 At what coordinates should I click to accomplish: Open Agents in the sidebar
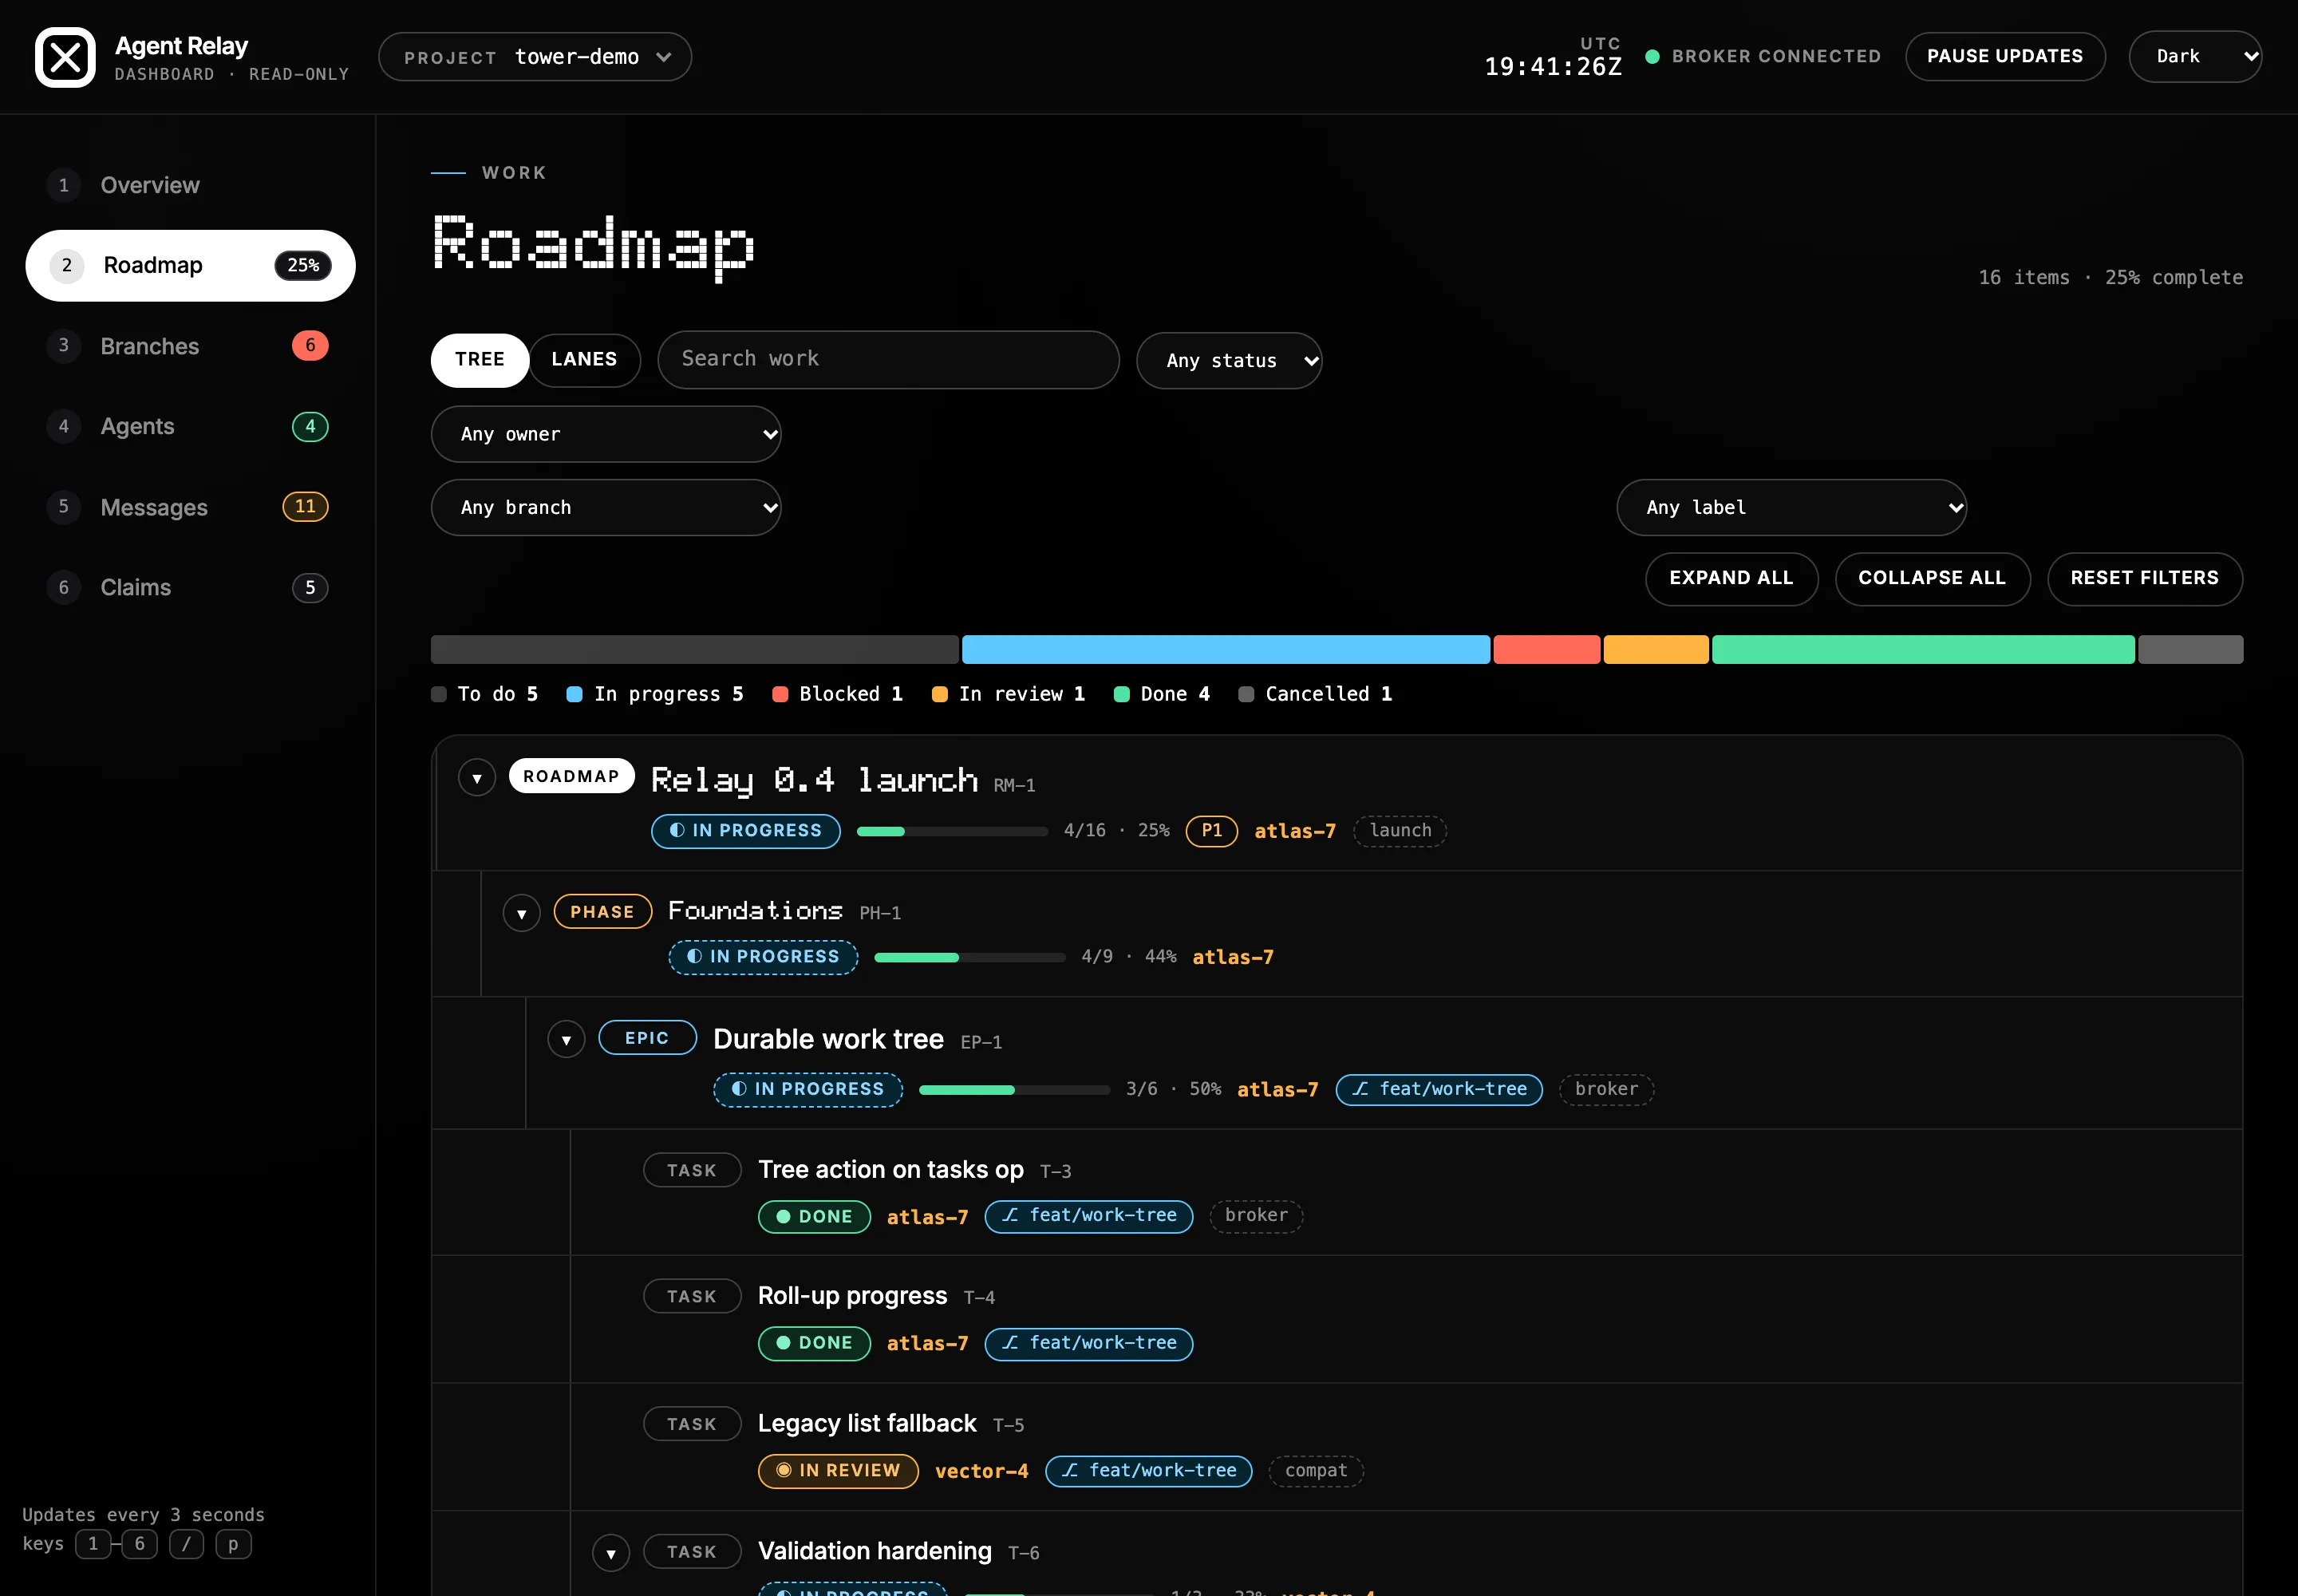tap(190, 426)
